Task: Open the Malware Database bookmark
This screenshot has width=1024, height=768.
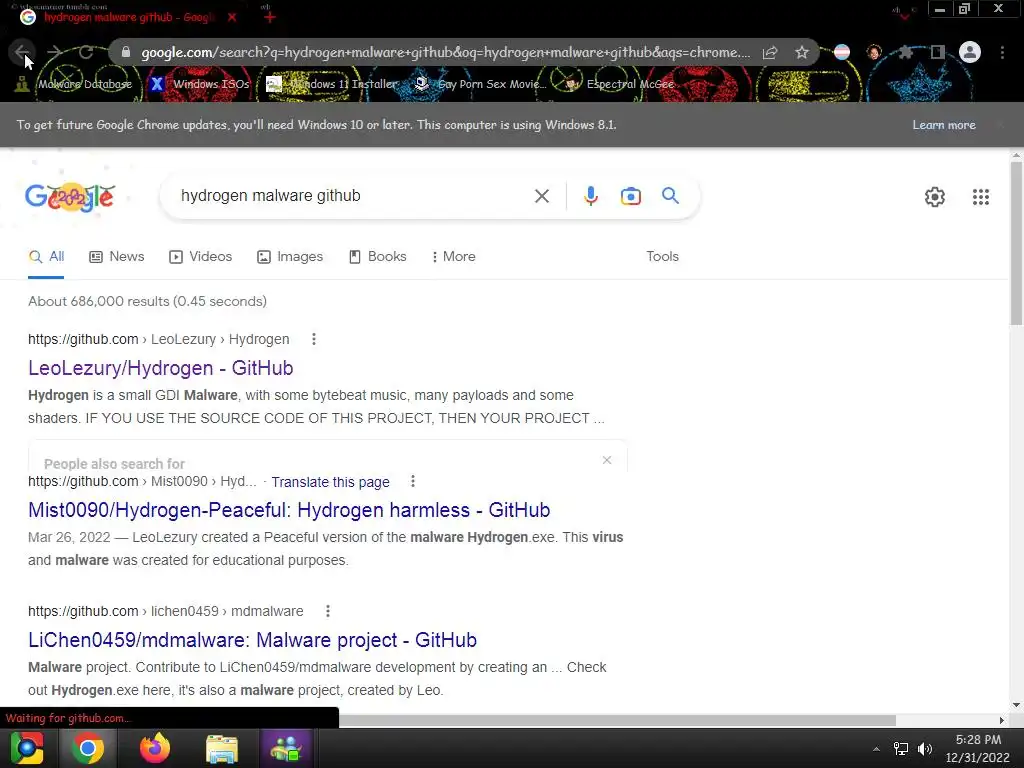Action: [74, 84]
